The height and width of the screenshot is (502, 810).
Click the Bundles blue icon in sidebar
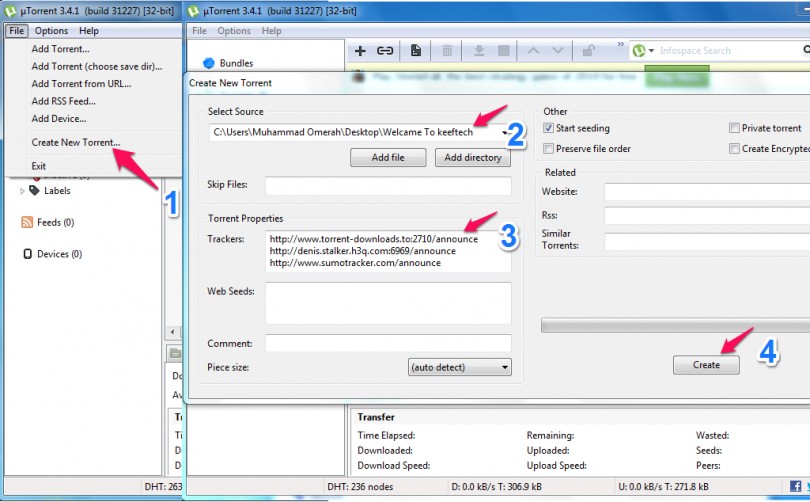point(209,63)
